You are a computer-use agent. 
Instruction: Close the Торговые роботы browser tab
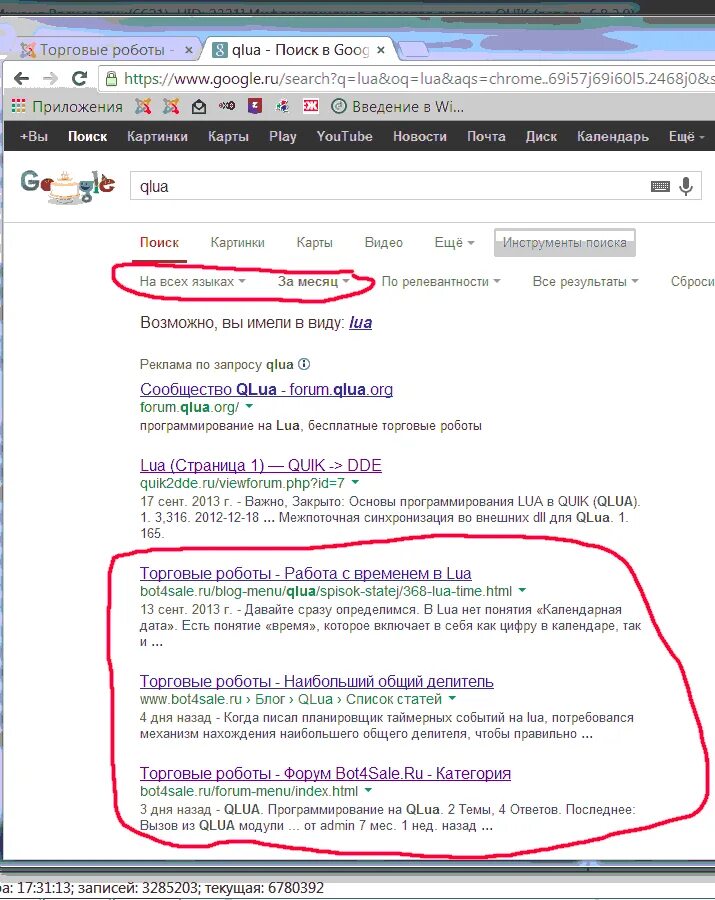(188, 51)
